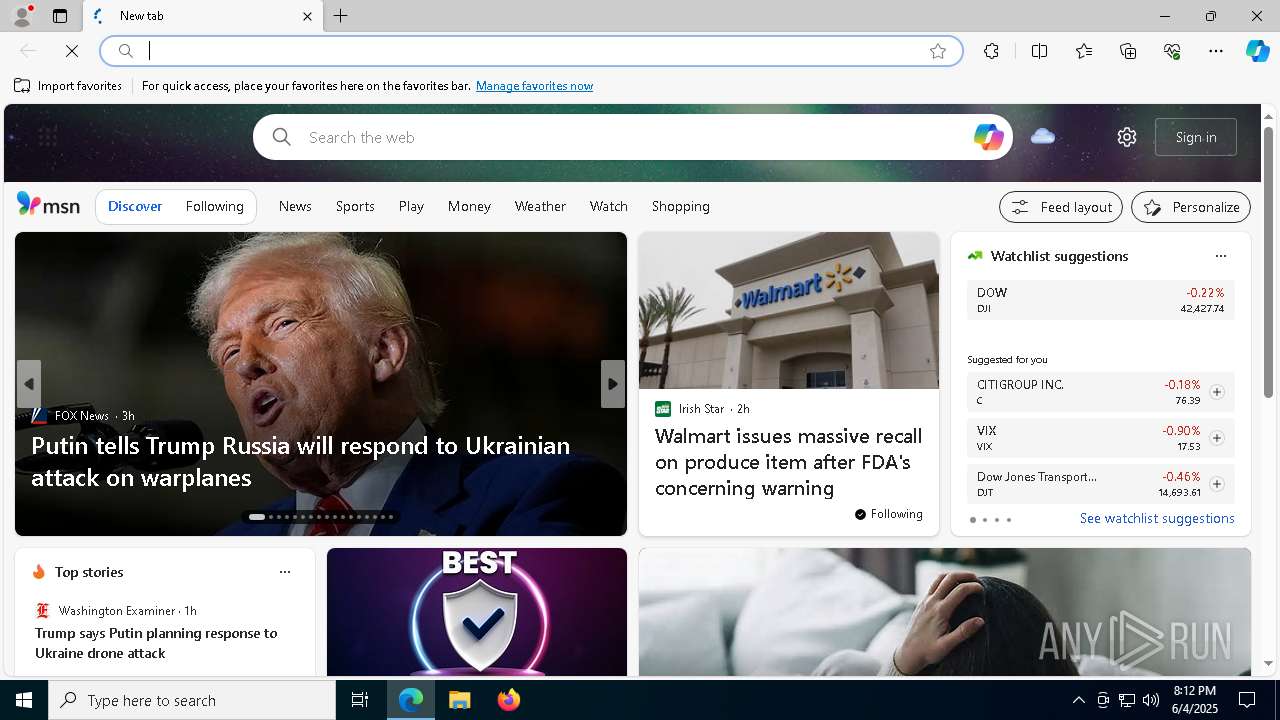Screen dimensions: 1280x720
Task: Open the profile icon in title bar
Action: coord(22,16)
